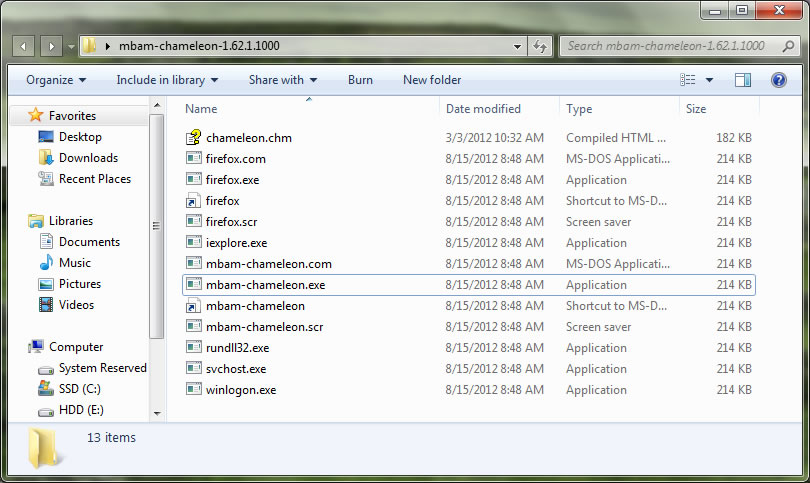810x483 pixels.
Task: Click the refresh button in address bar
Action: click(540, 46)
